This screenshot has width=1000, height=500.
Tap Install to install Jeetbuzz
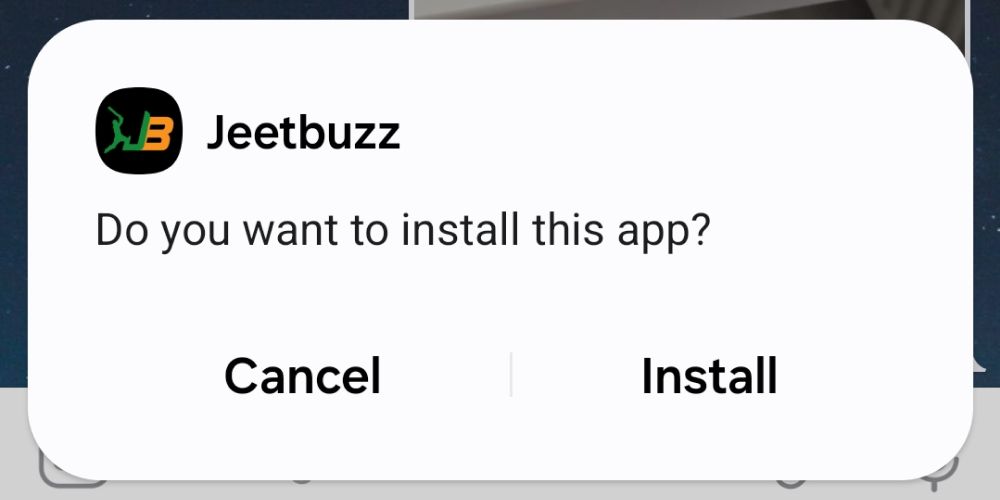[x=709, y=376]
